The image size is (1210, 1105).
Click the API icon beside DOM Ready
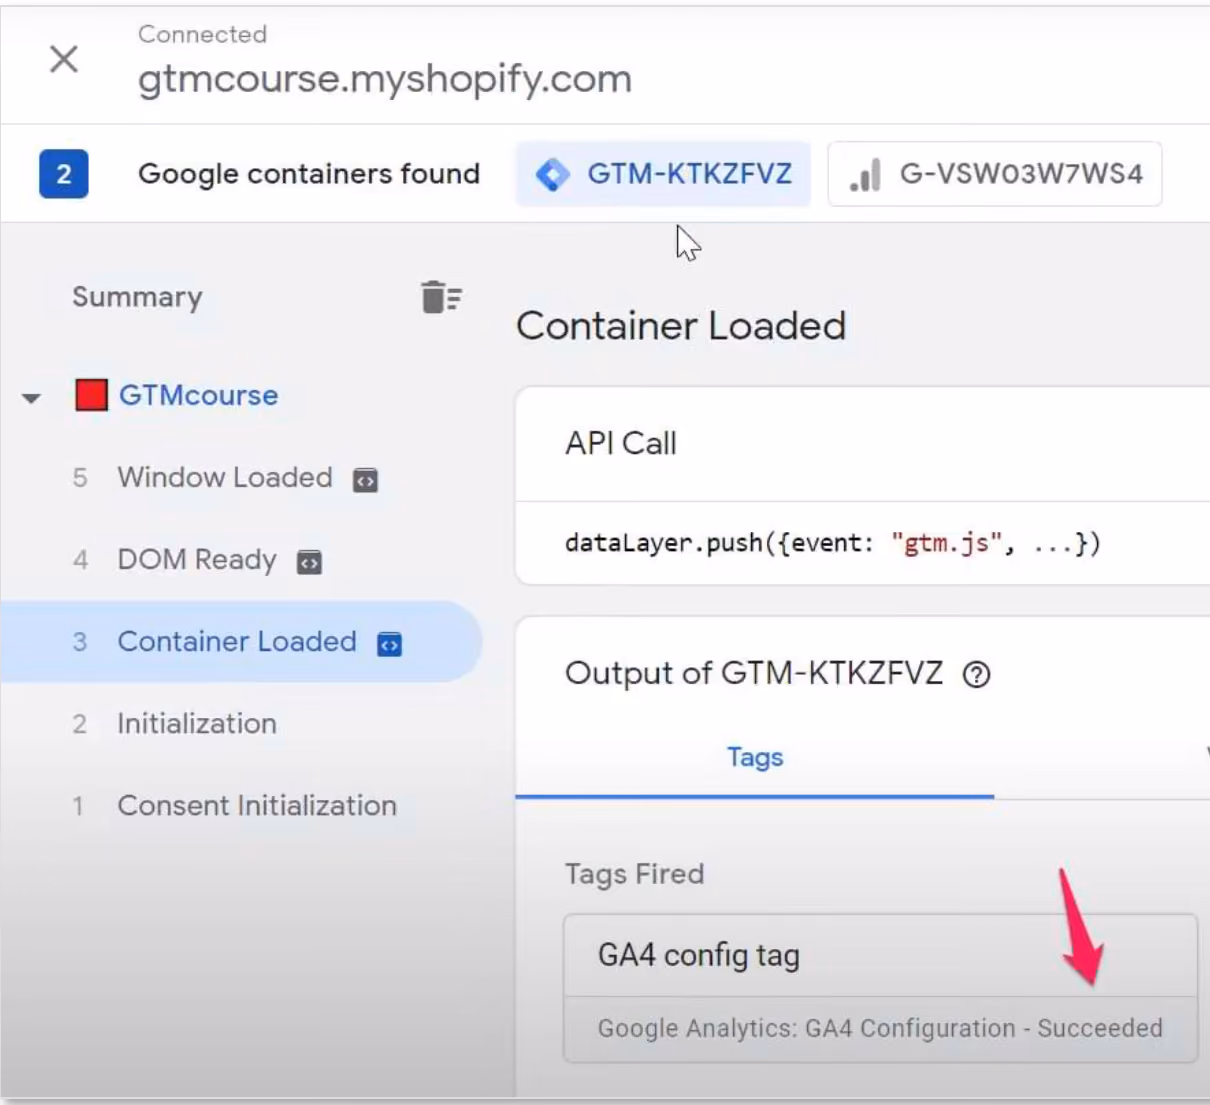tap(309, 562)
